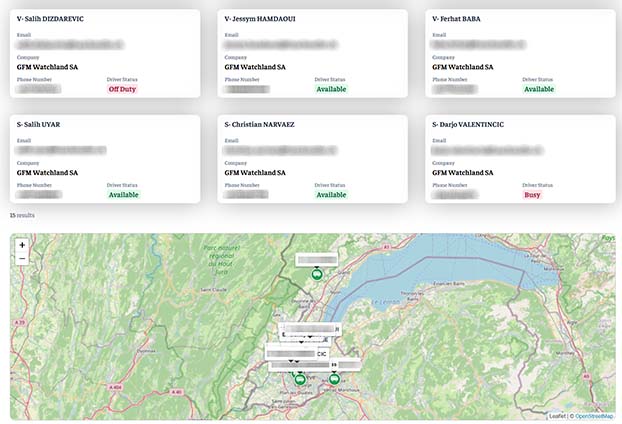Click the Saint-Claude town label on map
This screenshot has height=424, width=622.
[x=213, y=290]
